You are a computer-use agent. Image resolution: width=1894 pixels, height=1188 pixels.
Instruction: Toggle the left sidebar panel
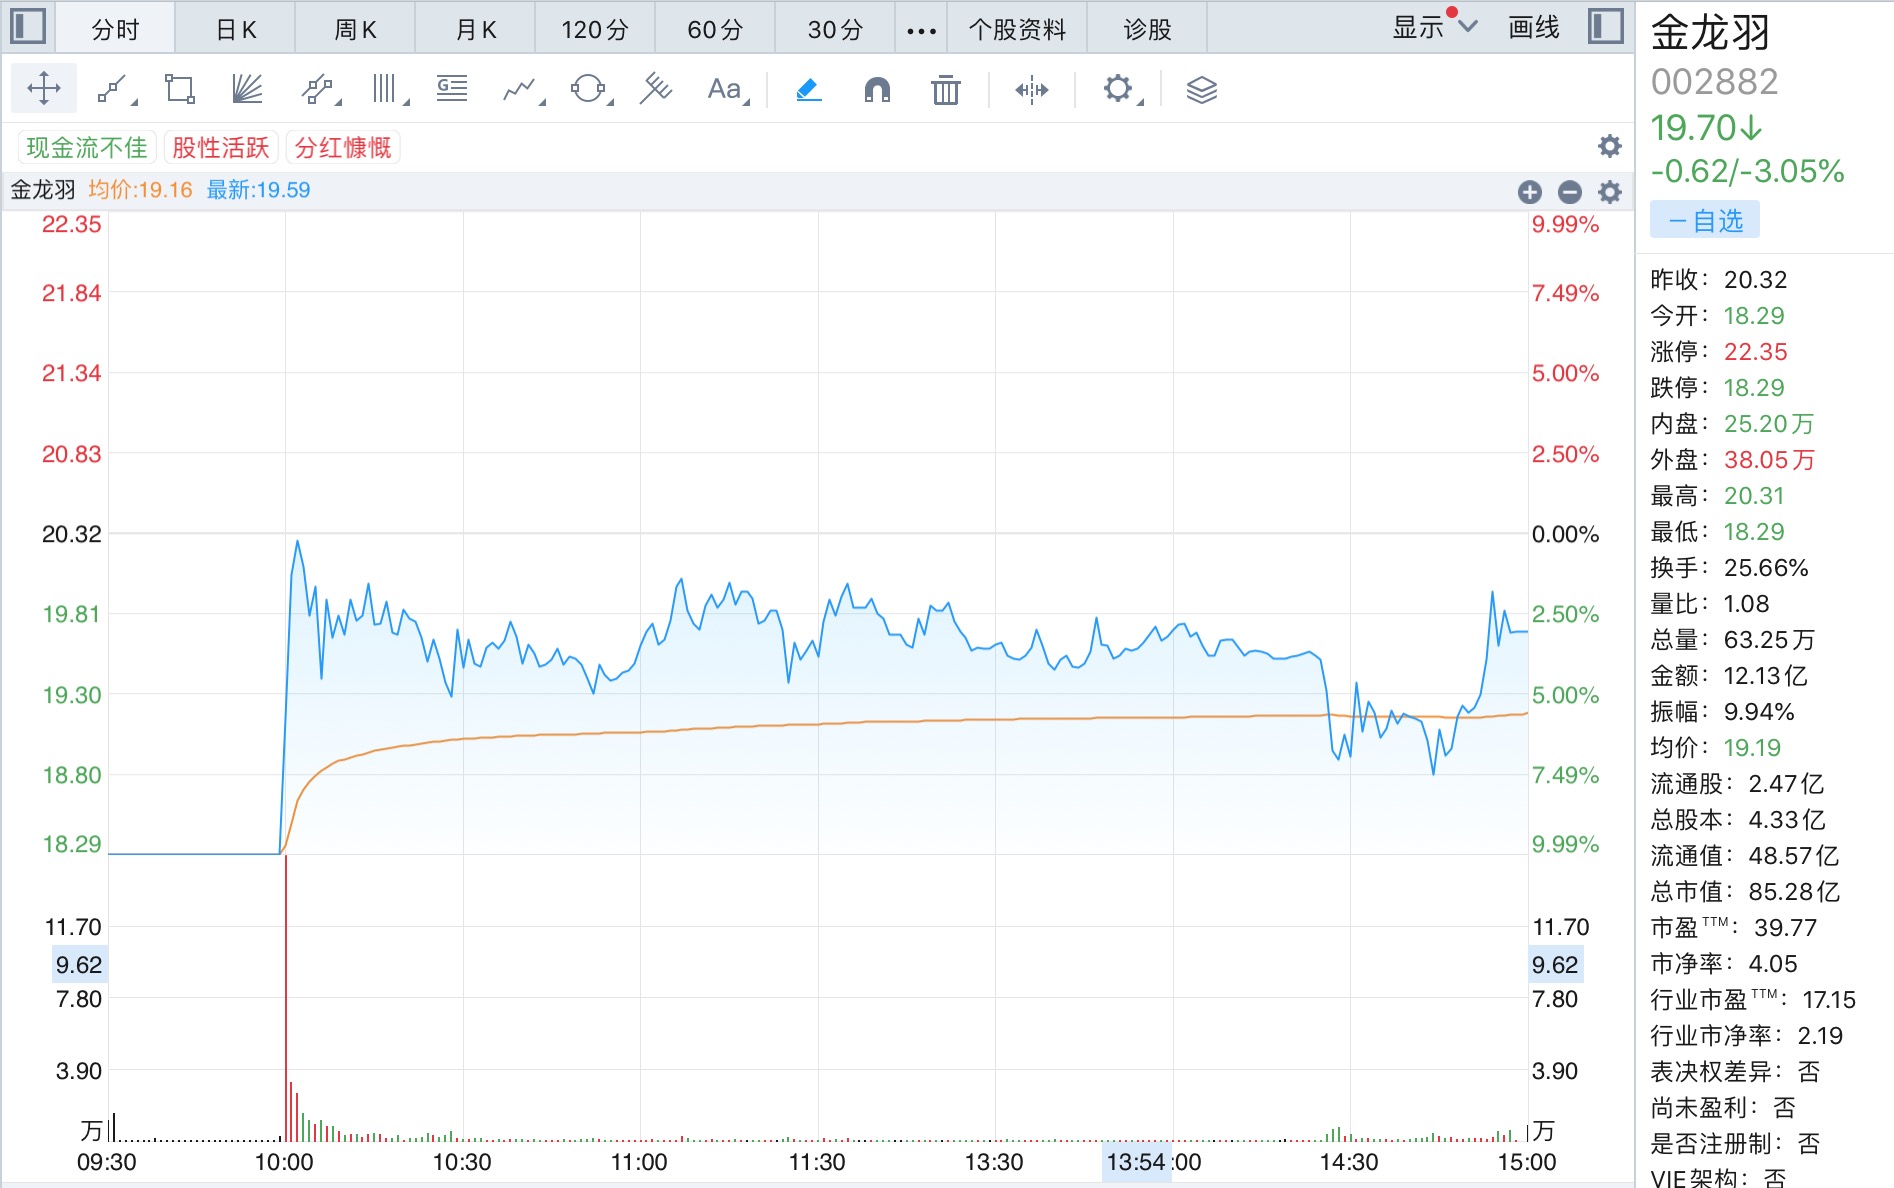[x=28, y=27]
